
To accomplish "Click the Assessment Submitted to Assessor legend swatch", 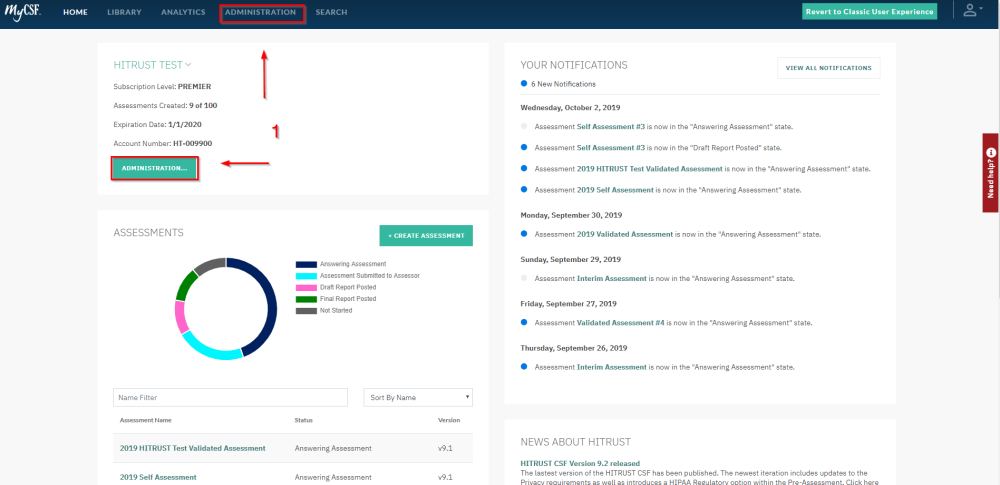I will (x=306, y=276).
